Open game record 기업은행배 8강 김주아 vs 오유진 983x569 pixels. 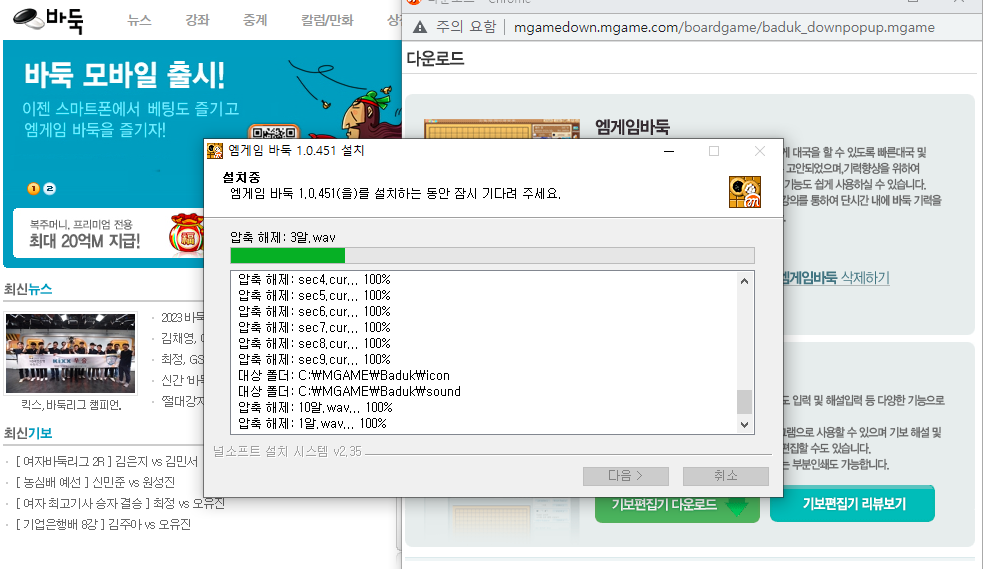[x=103, y=524]
